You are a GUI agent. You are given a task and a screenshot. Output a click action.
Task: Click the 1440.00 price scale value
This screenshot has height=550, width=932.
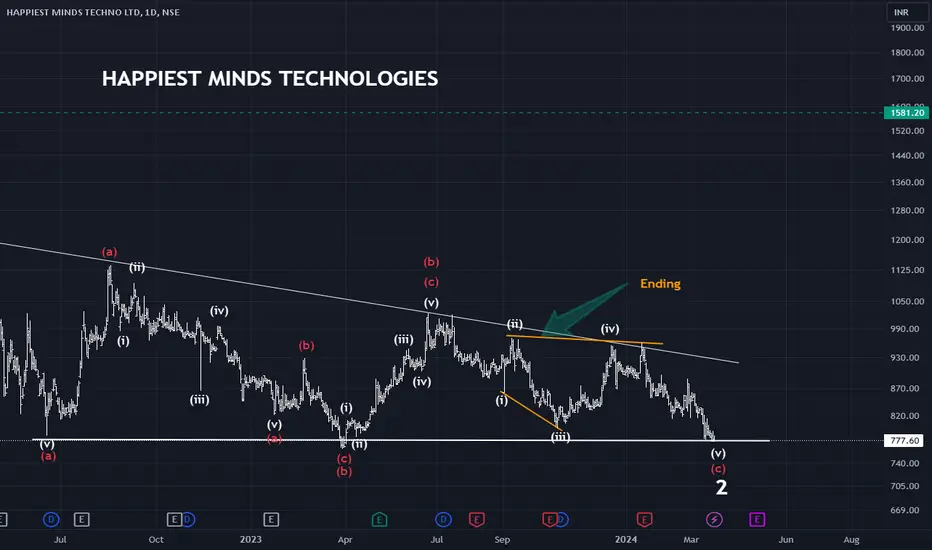coord(908,156)
